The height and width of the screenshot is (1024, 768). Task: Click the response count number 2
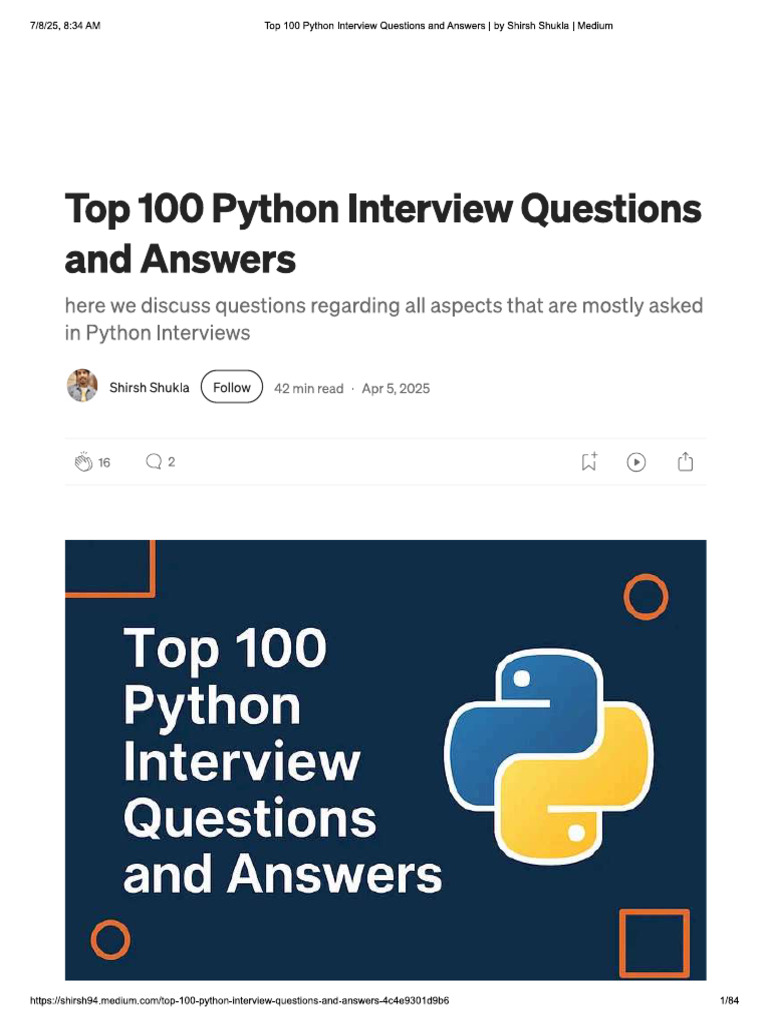[x=172, y=462]
